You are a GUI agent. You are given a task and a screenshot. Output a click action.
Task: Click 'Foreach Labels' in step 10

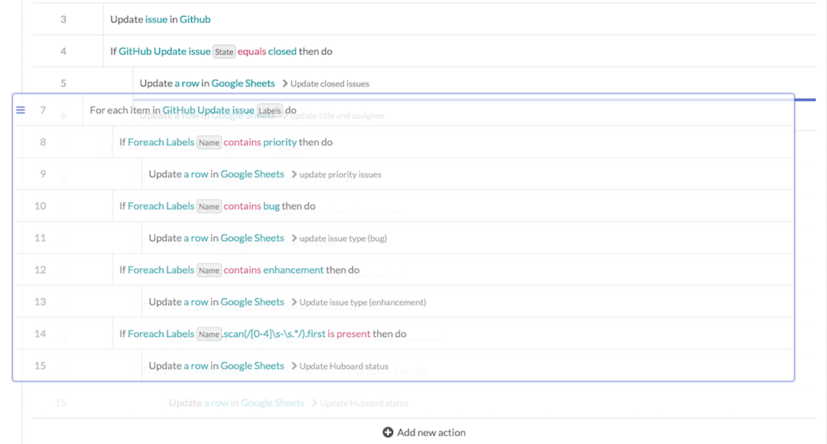tap(161, 206)
